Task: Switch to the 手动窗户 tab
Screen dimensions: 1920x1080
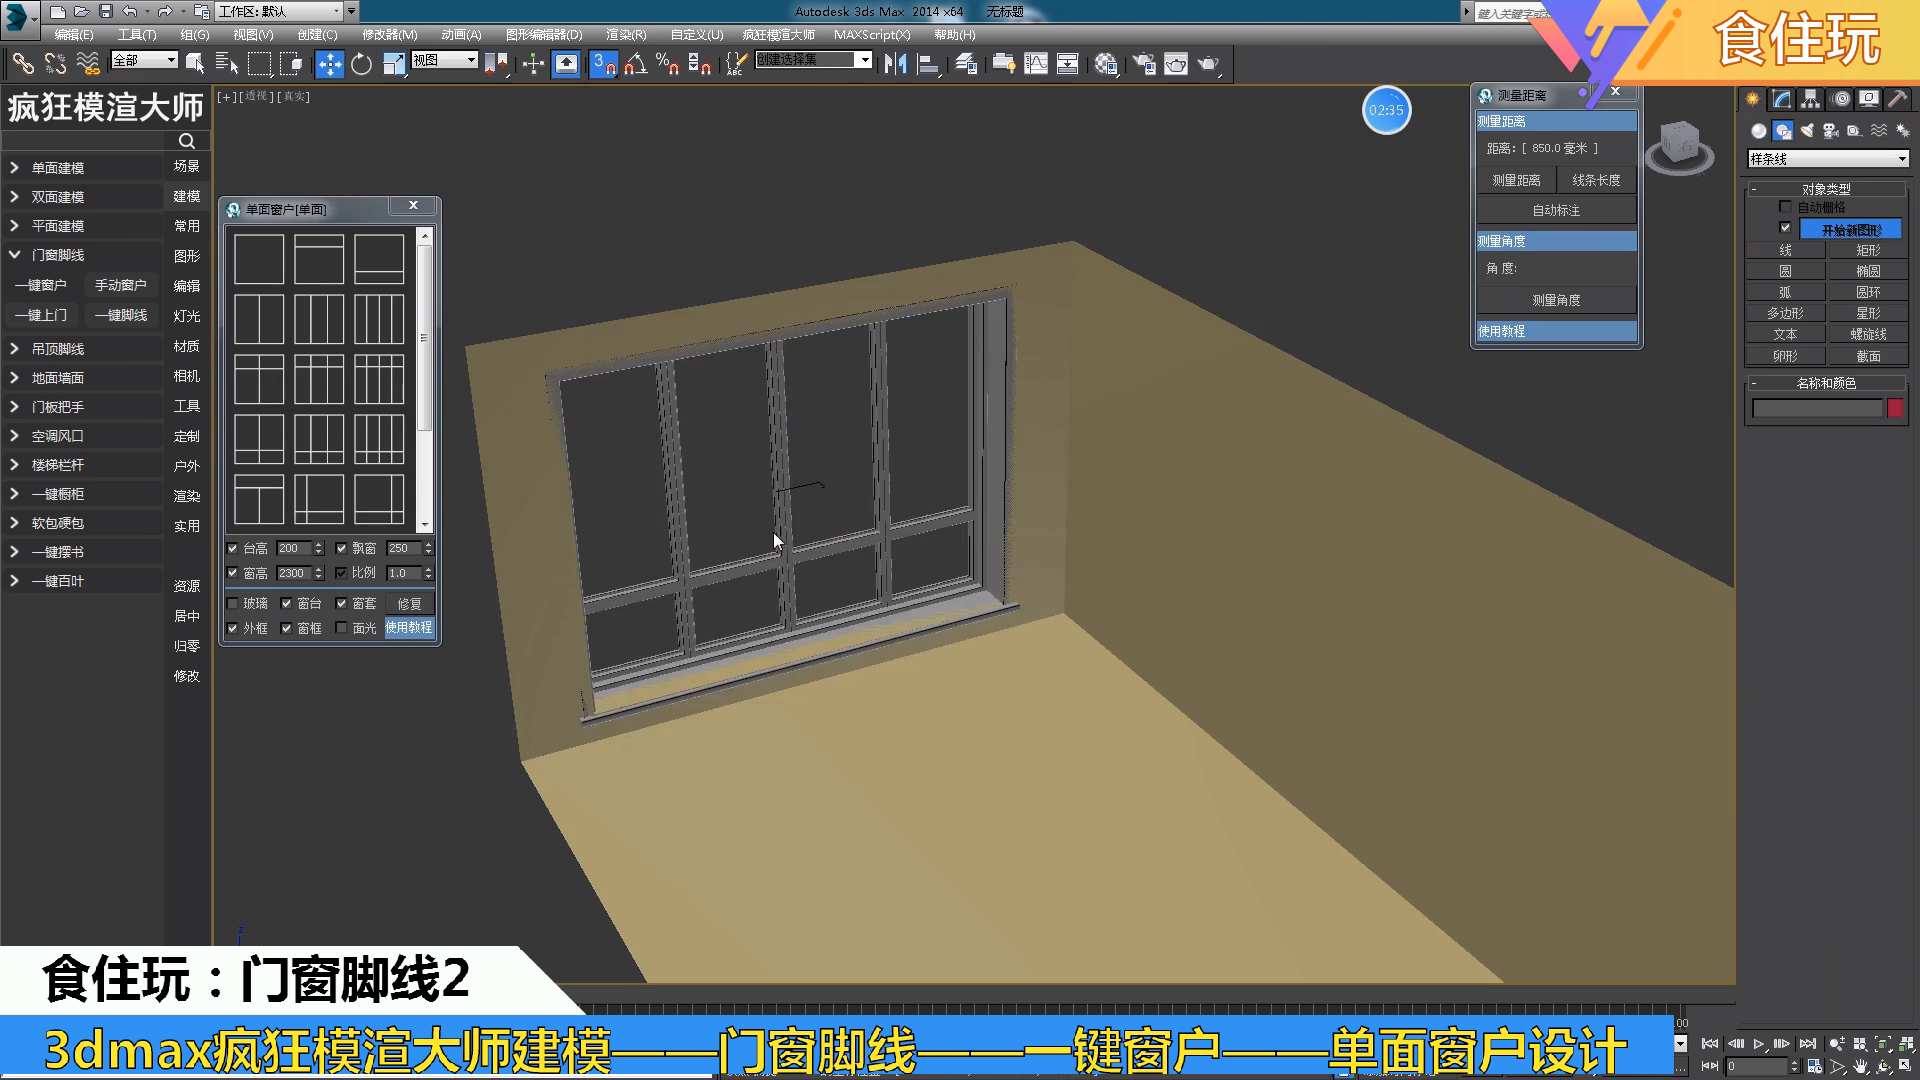Action: pos(121,284)
